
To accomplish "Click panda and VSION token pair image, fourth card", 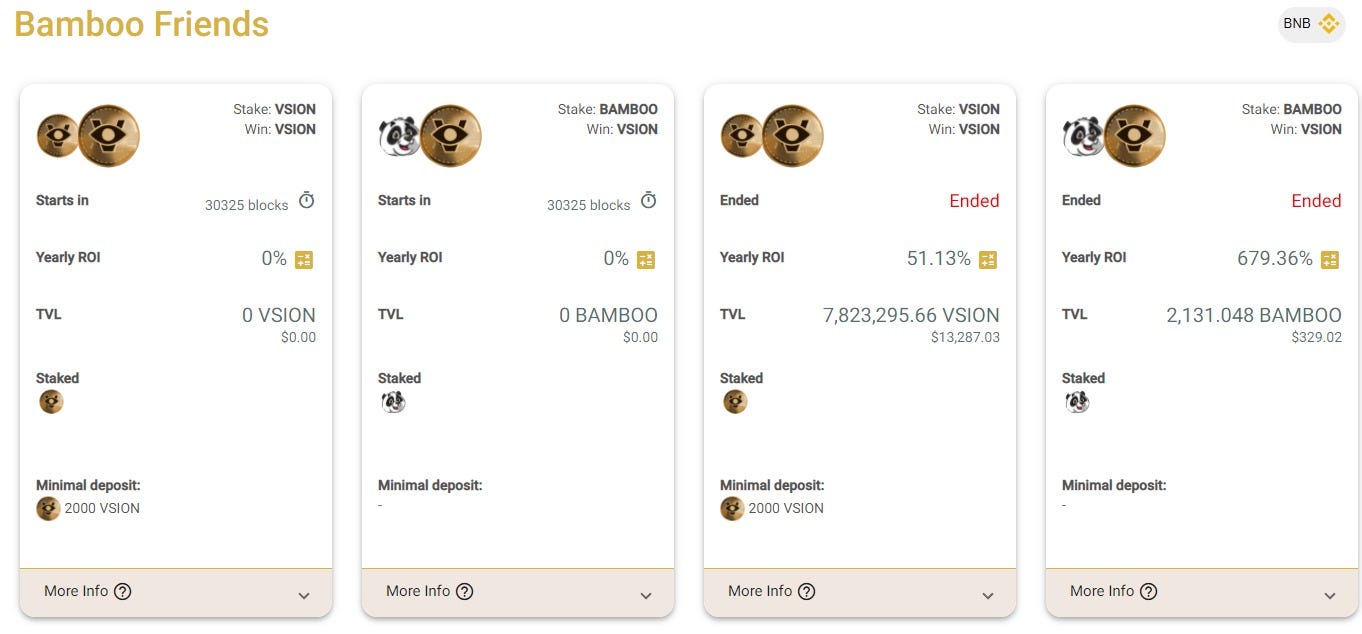I will point(1114,136).
